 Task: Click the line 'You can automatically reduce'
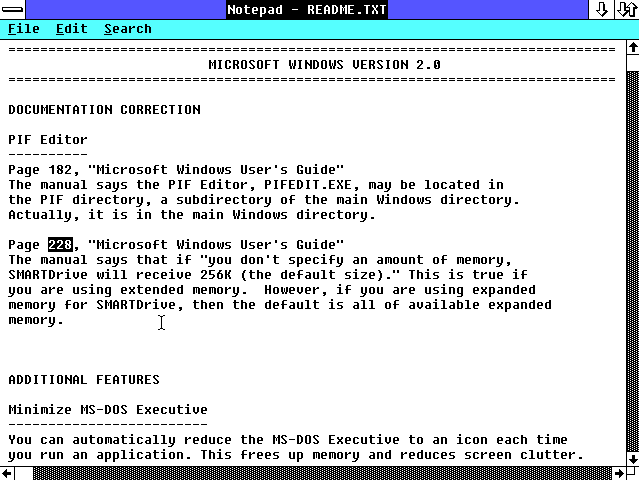[288, 440]
